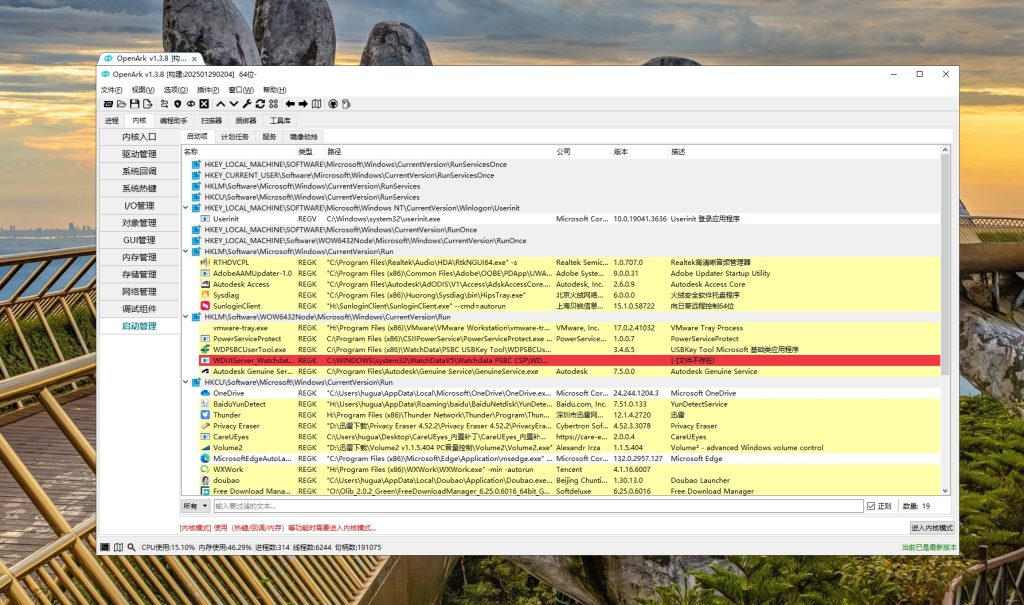
Task: Select the SunloginClient startup entry
Action: (569, 306)
